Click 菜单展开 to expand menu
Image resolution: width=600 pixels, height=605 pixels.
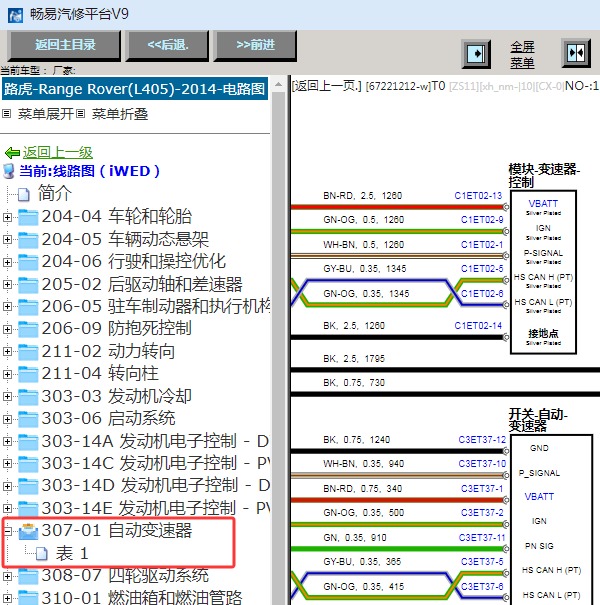[x=46, y=114]
